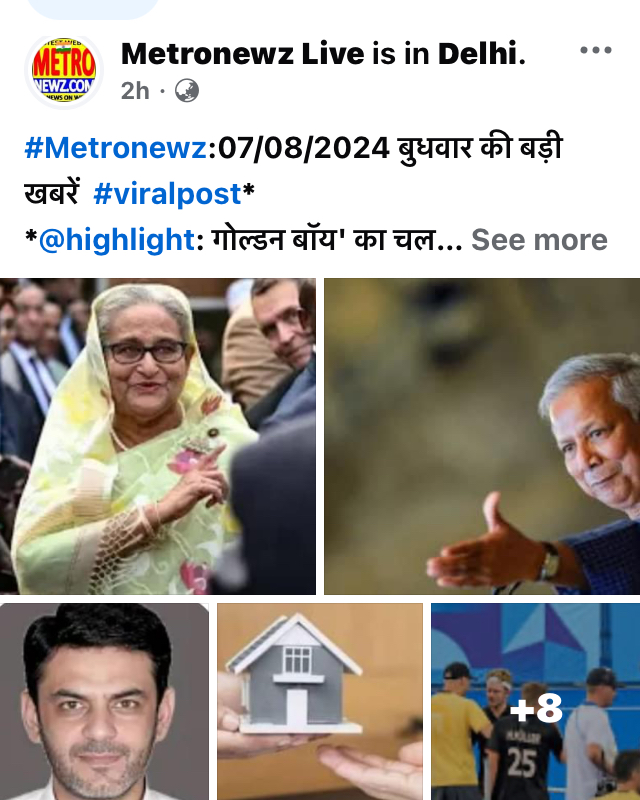Tap the 07/08/2024 date text

[304, 148]
